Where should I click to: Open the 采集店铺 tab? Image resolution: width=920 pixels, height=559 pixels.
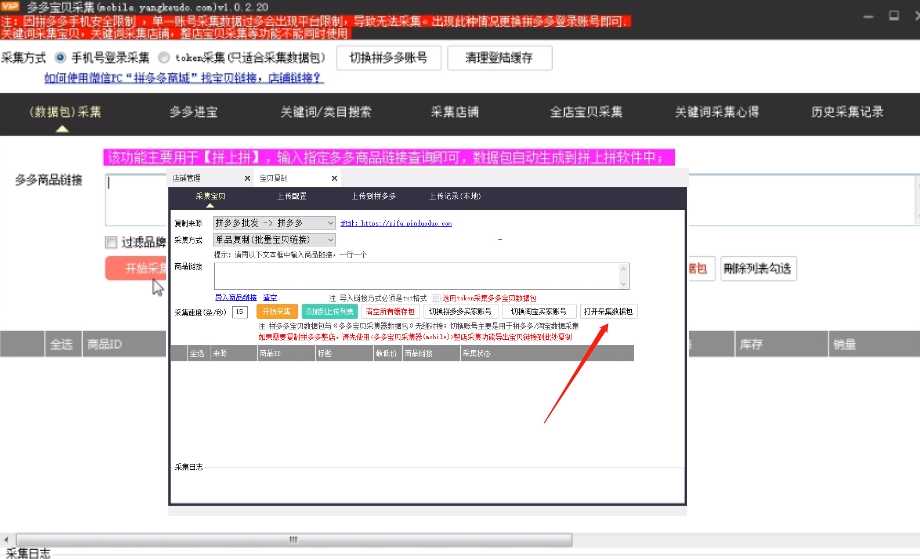455,112
